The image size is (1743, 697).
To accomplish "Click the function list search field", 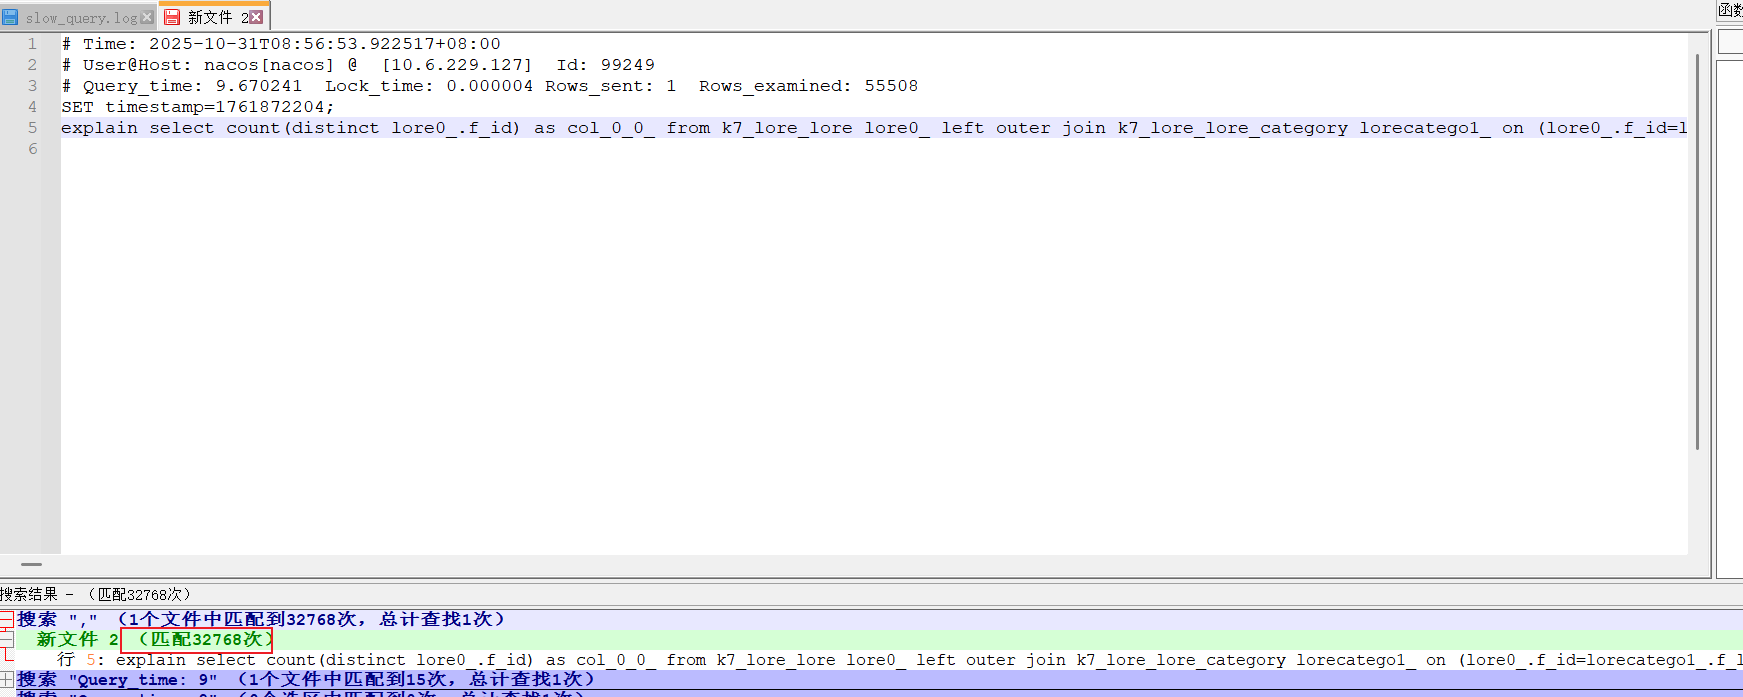I will [1730, 42].
